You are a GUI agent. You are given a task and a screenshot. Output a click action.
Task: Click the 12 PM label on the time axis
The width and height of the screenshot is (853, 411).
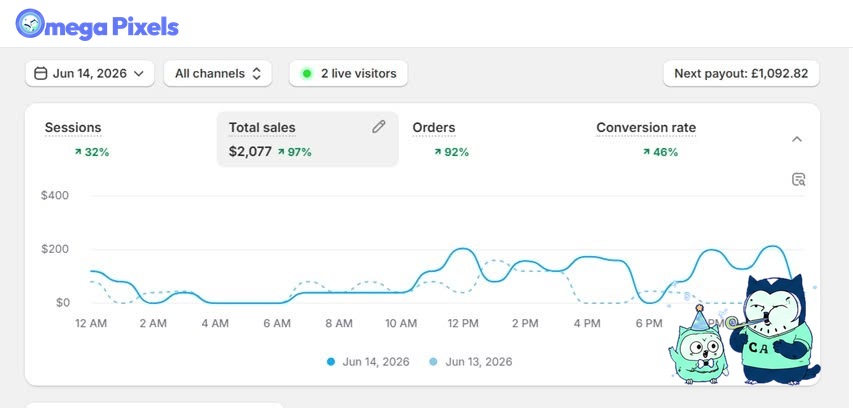click(463, 323)
